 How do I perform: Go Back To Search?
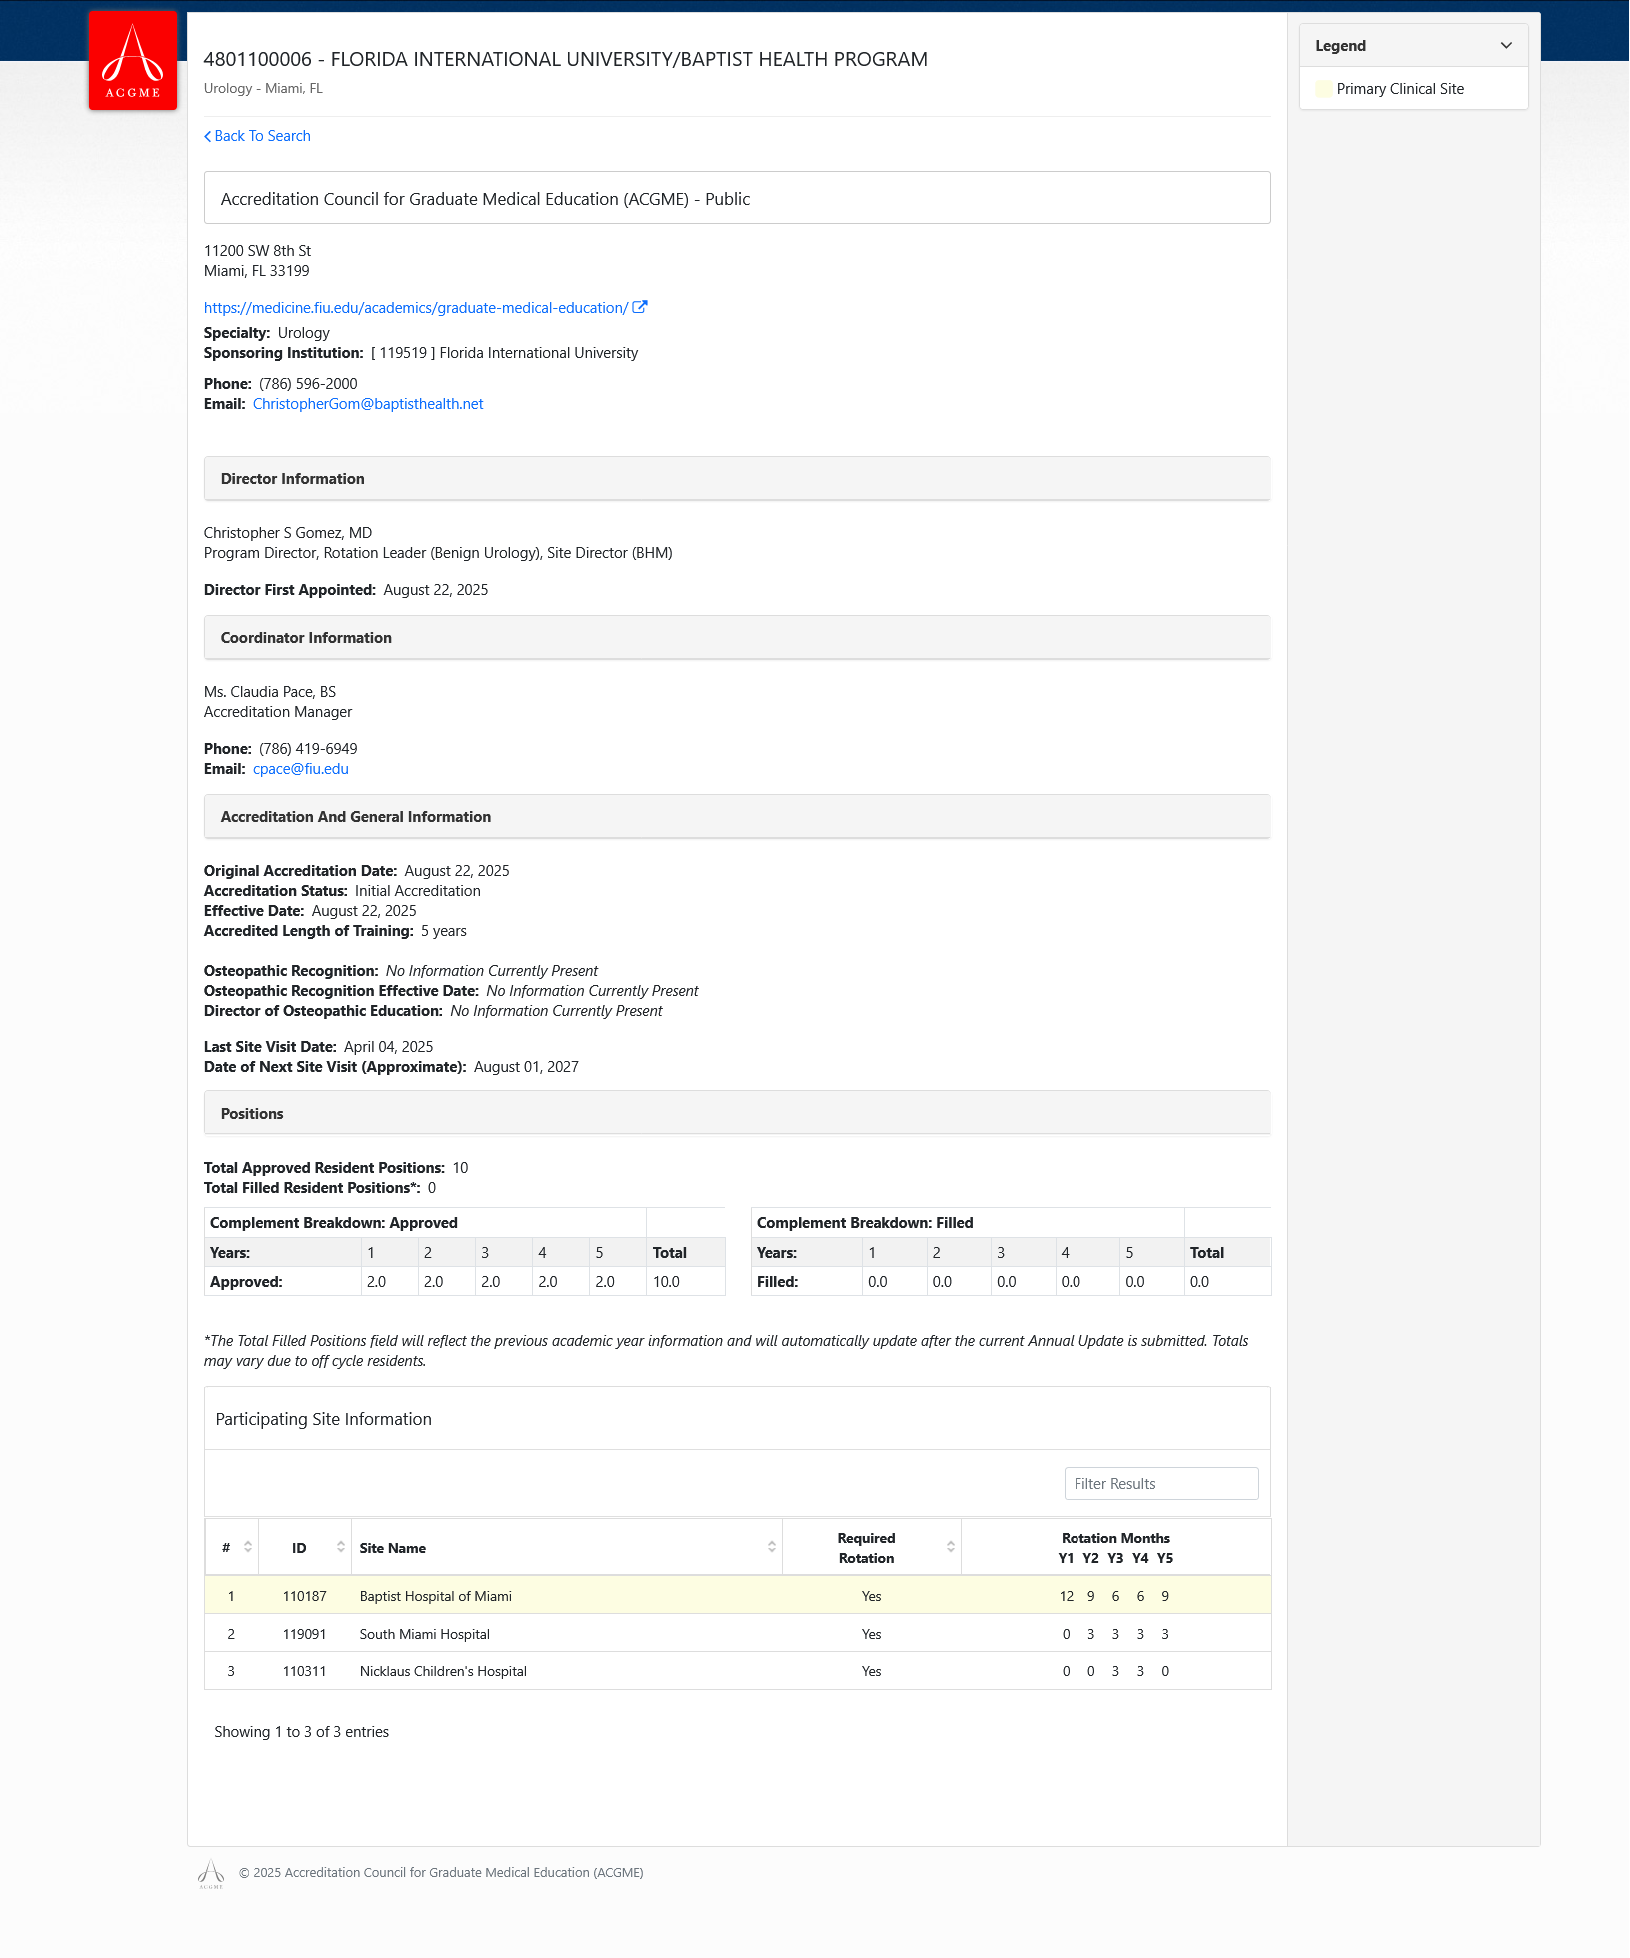(x=258, y=136)
